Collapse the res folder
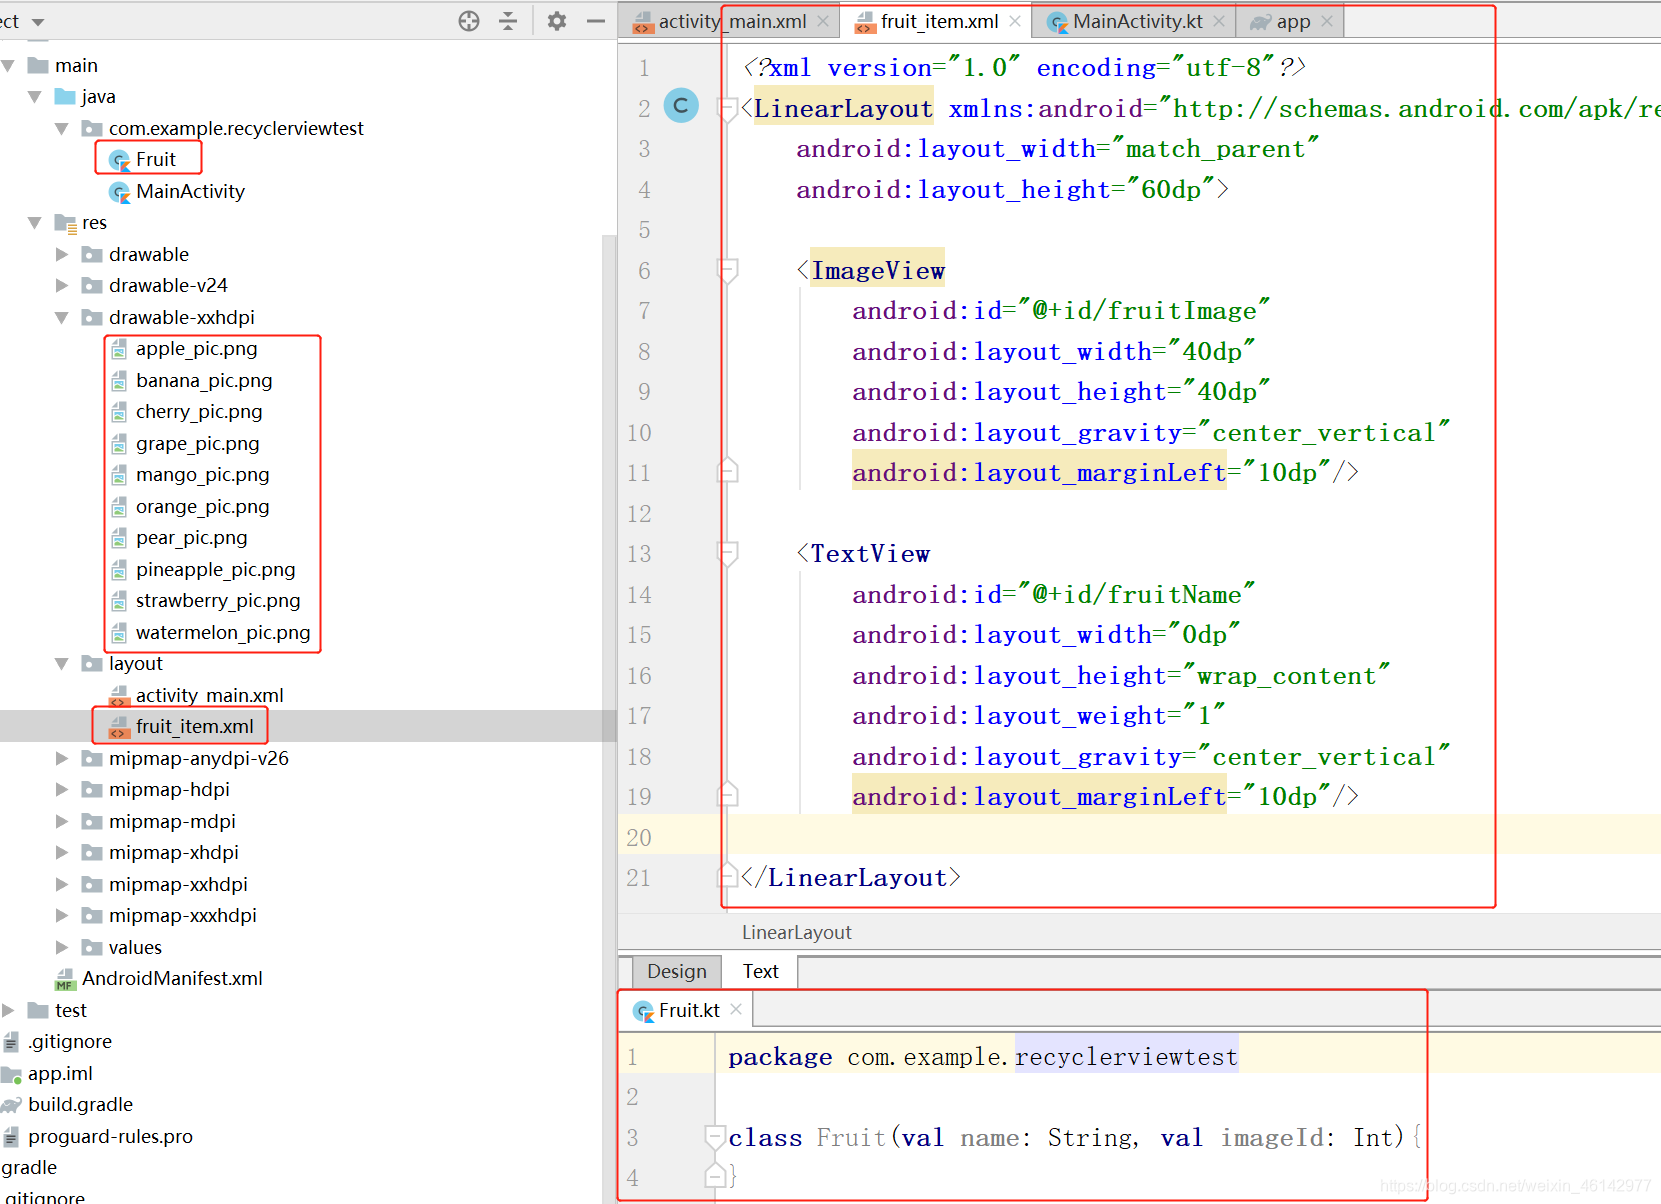 click(x=35, y=223)
